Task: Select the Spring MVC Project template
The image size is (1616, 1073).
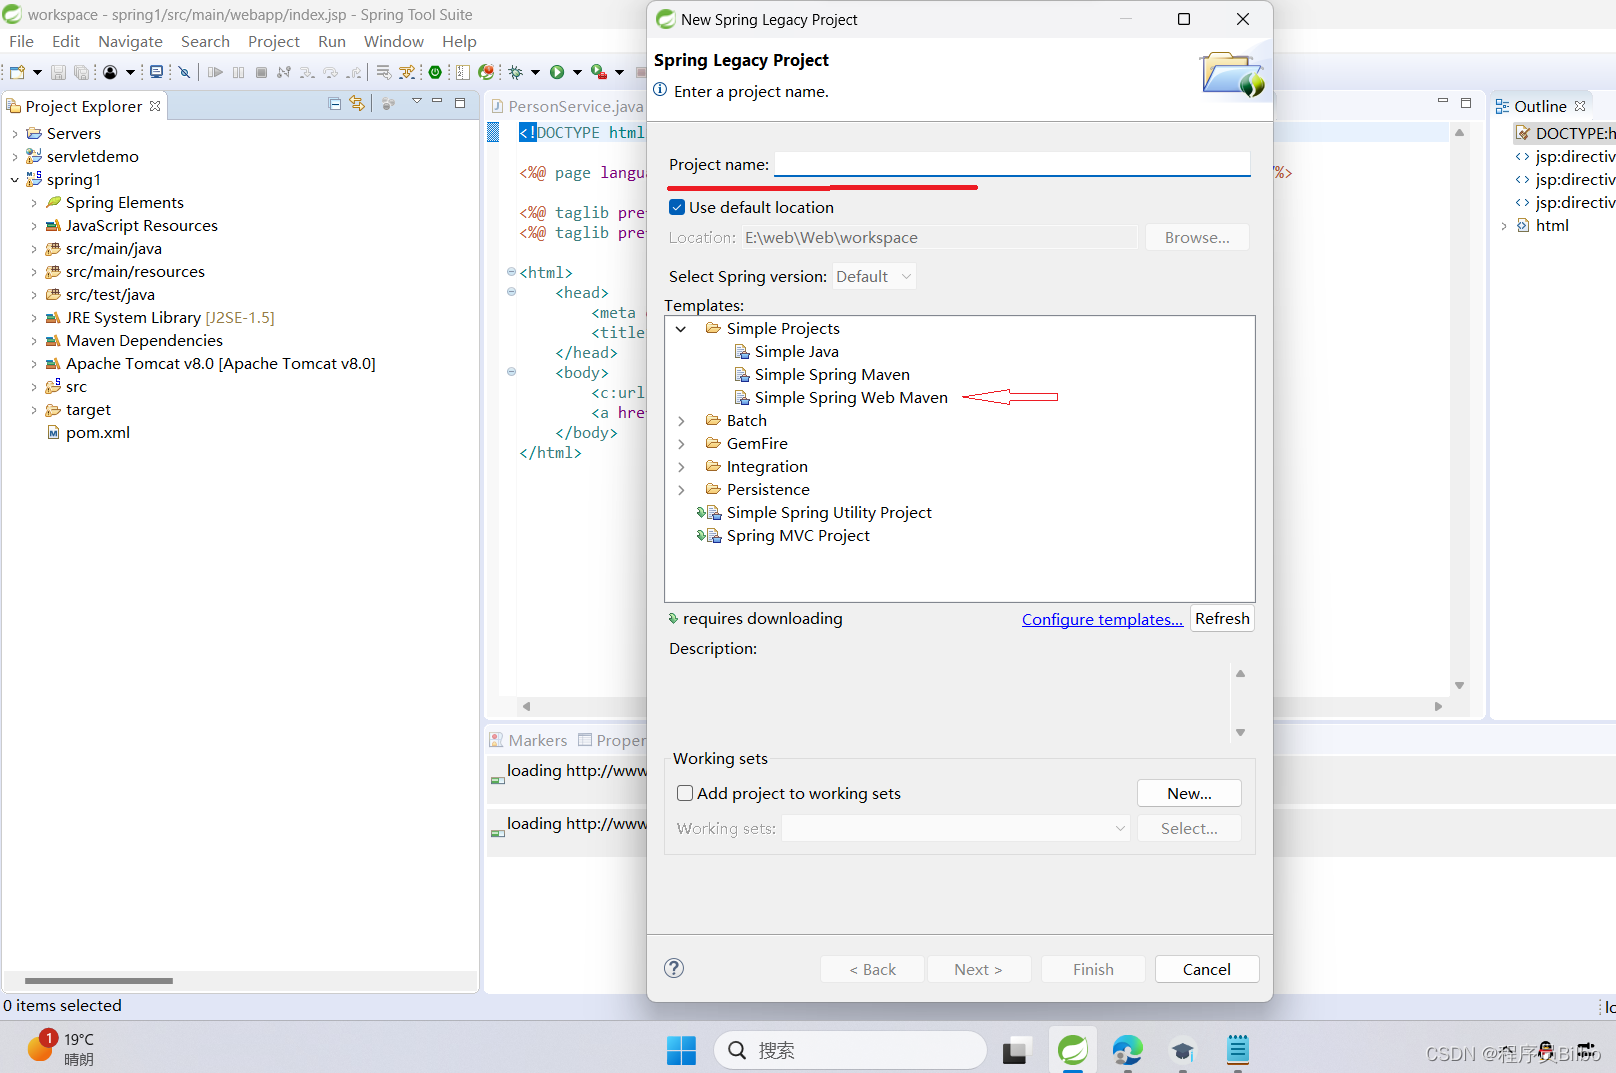Action: (x=798, y=536)
